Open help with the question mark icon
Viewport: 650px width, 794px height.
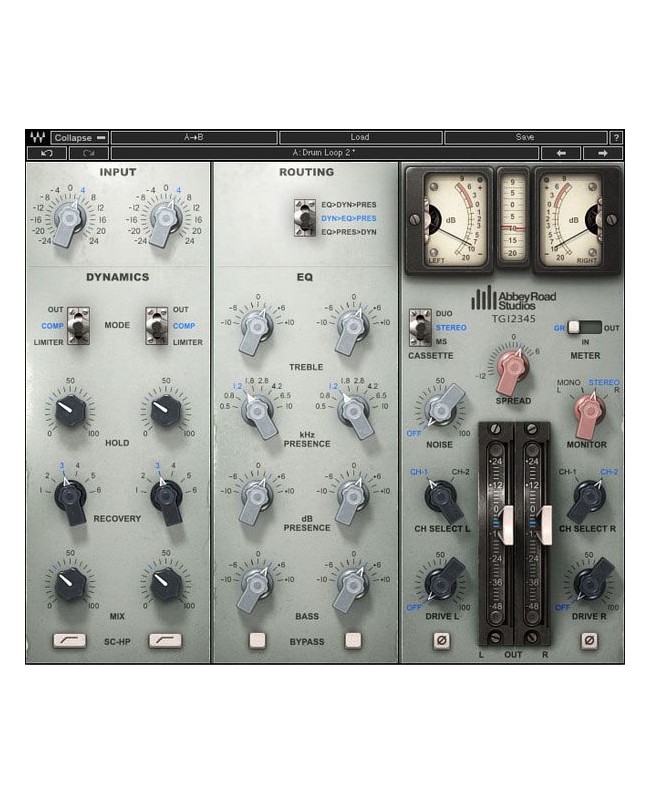click(616, 137)
